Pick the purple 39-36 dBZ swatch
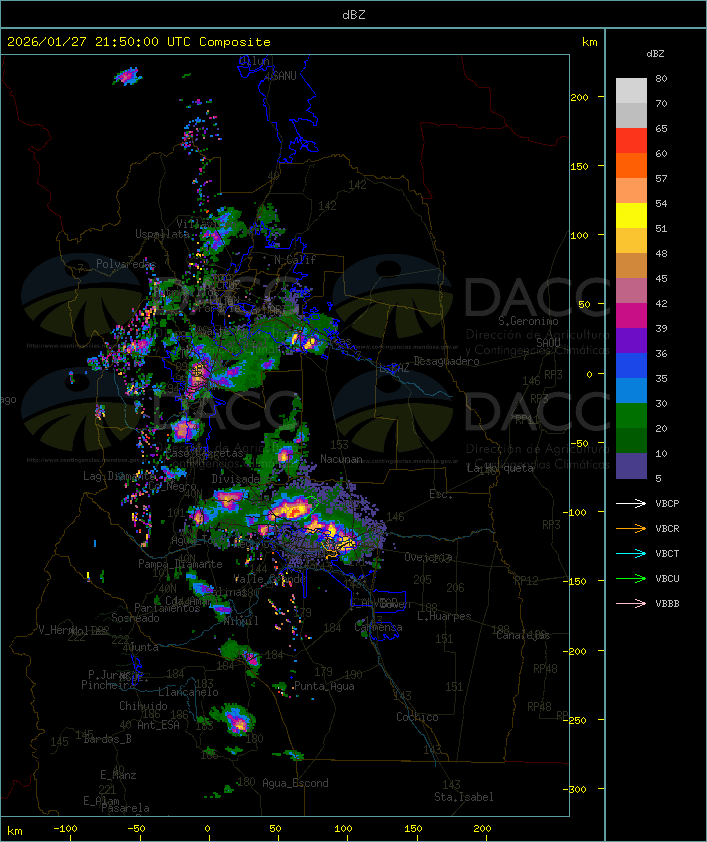707x842 pixels. (x=631, y=340)
